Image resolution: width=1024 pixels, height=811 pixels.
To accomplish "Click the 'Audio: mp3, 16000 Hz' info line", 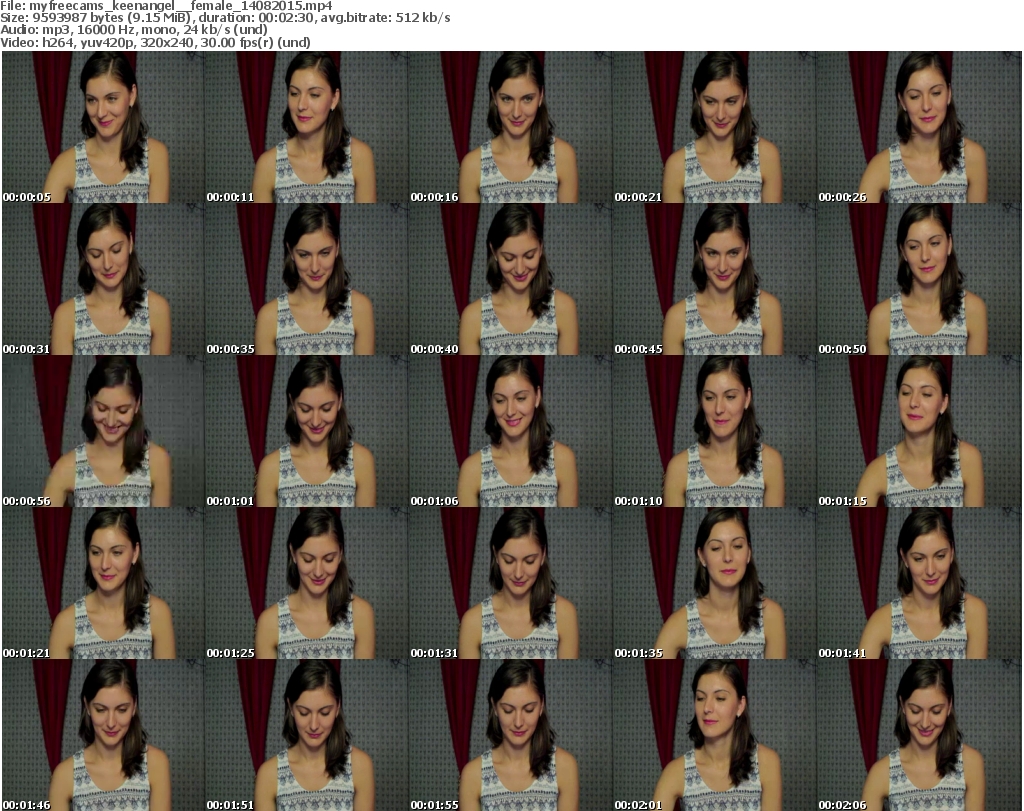I will 134,29.
